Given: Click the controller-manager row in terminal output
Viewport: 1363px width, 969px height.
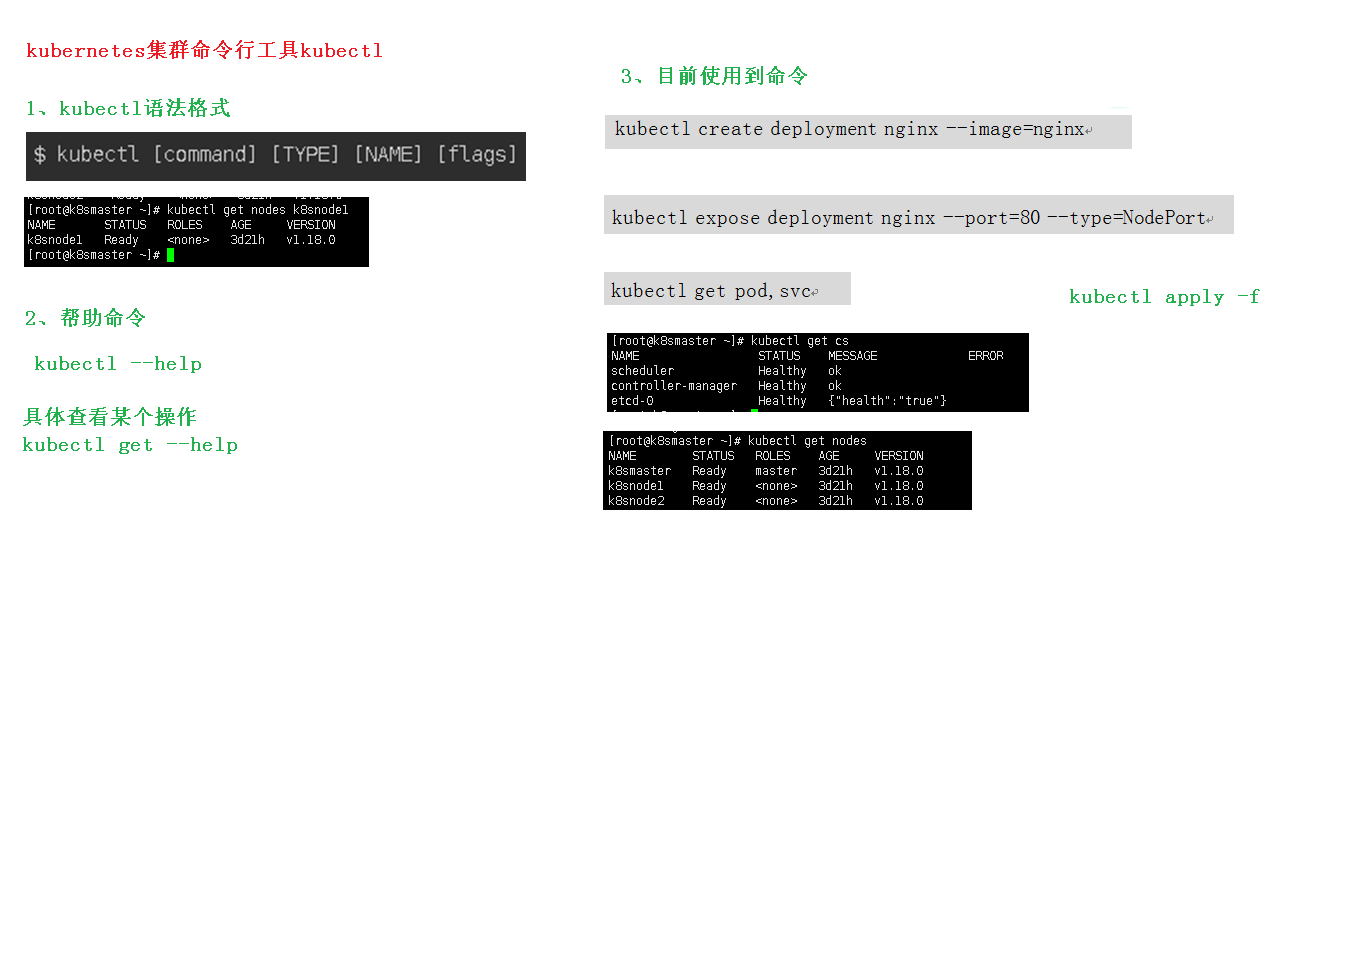Looking at the screenshot, I should [x=674, y=386].
